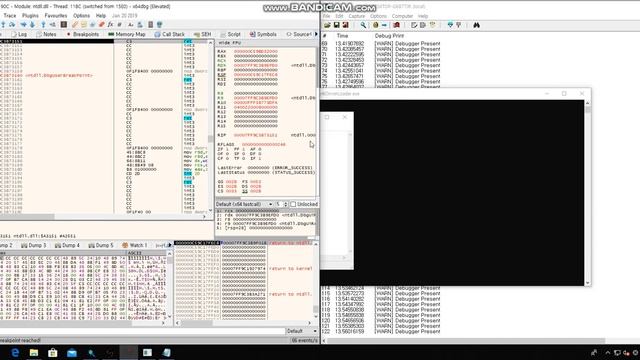
Task: Switch to the Call Stack tab
Action: (170, 34)
